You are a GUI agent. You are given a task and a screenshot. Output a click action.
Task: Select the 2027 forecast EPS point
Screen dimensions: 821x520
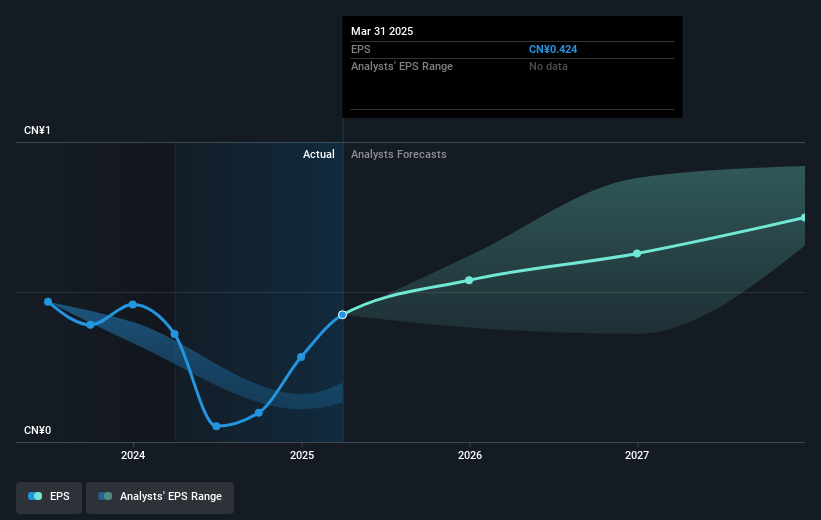point(637,253)
